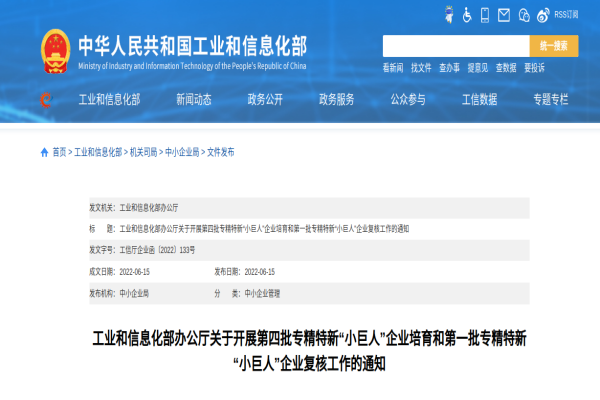Click the RSS订阅 link
The height and width of the screenshot is (400, 600).
point(566,15)
